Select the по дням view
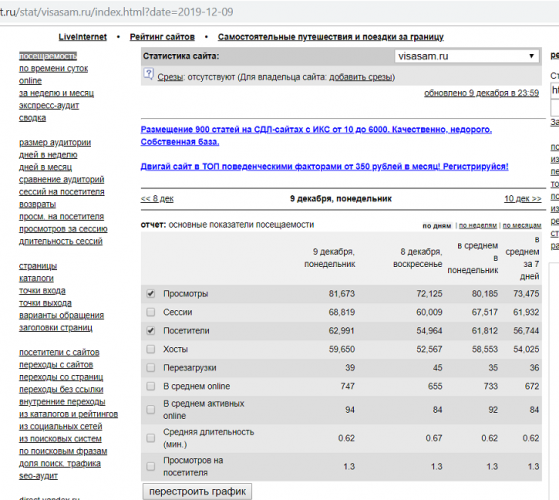Image resolution: width=559 pixels, height=500 pixels. 437,226
